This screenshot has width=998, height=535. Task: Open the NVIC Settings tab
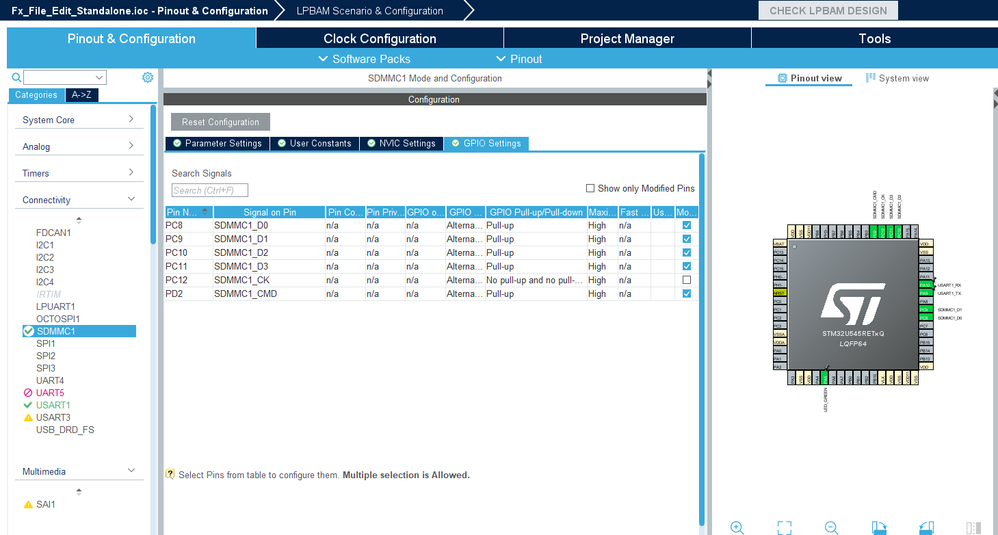pyautogui.click(x=402, y=143)
